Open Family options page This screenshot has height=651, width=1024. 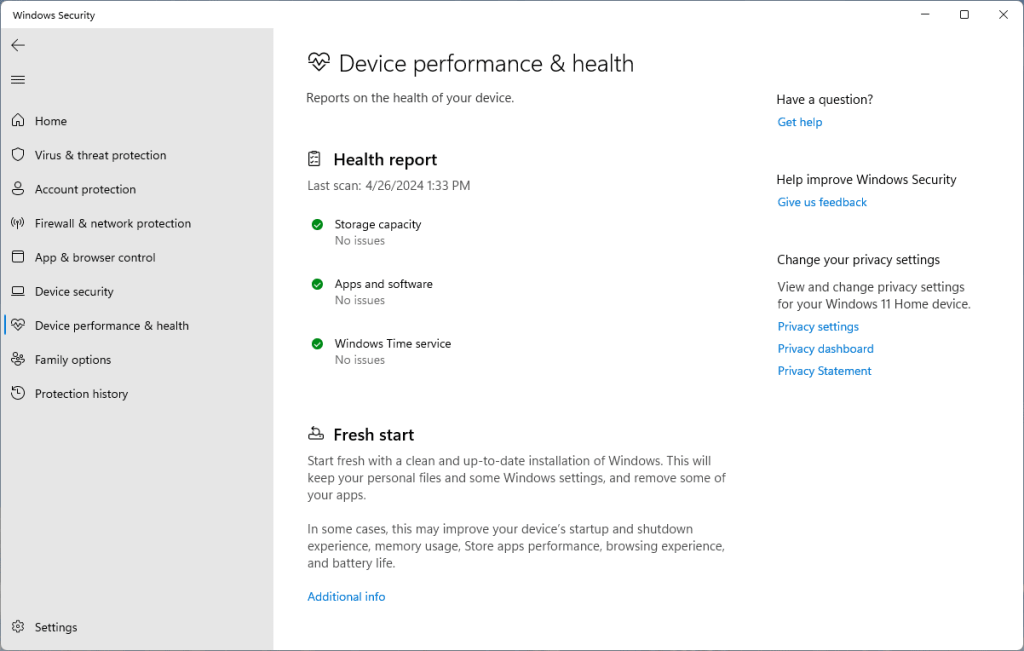(73, 360)
